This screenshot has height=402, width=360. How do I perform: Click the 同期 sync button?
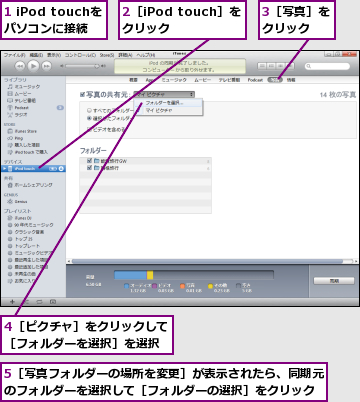coord(334,281)
